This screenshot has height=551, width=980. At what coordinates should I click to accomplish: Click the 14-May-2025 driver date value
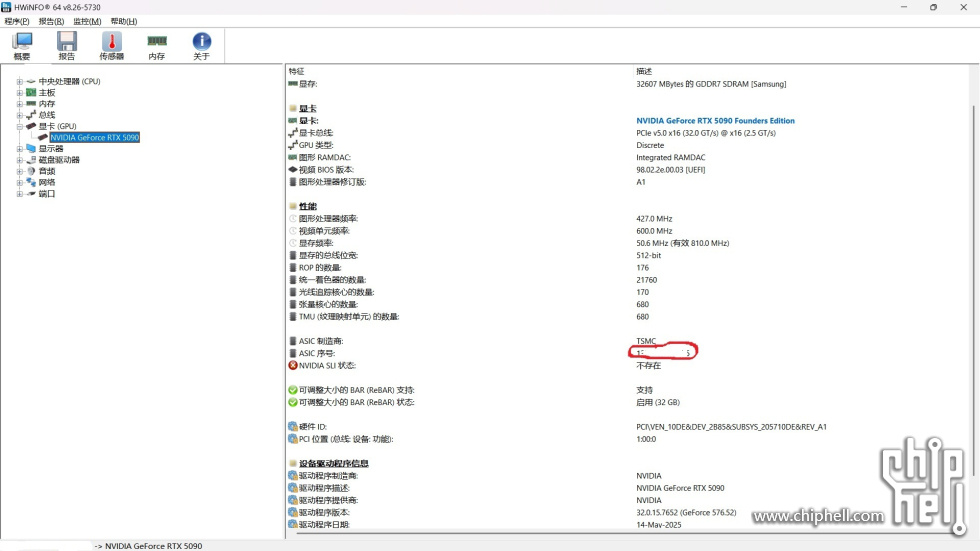tap(659, 525)
